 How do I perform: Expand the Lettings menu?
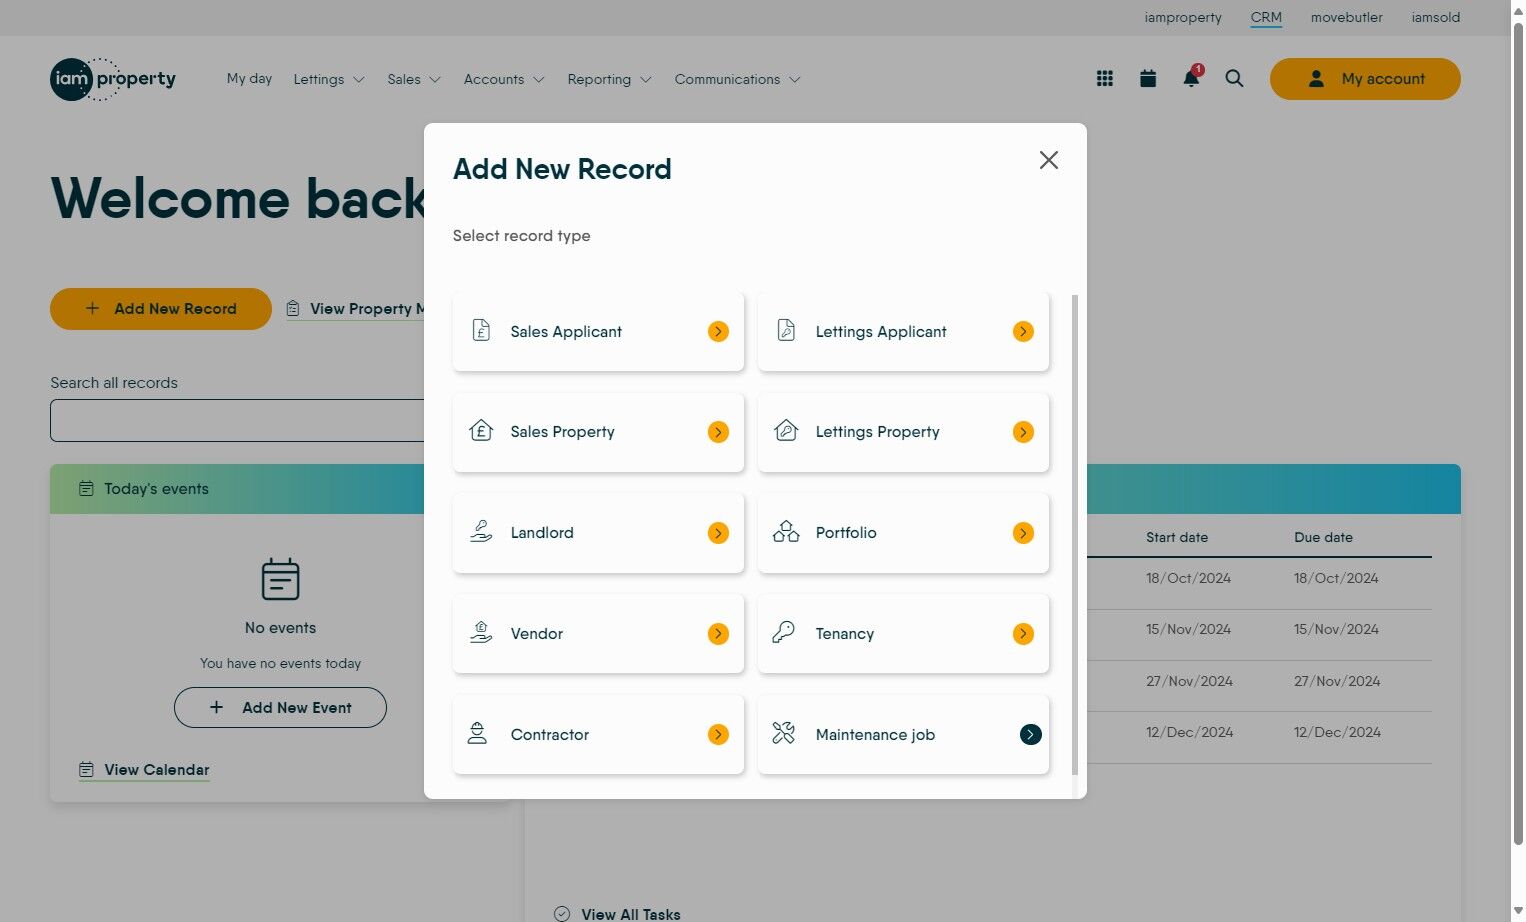[329, 79]
